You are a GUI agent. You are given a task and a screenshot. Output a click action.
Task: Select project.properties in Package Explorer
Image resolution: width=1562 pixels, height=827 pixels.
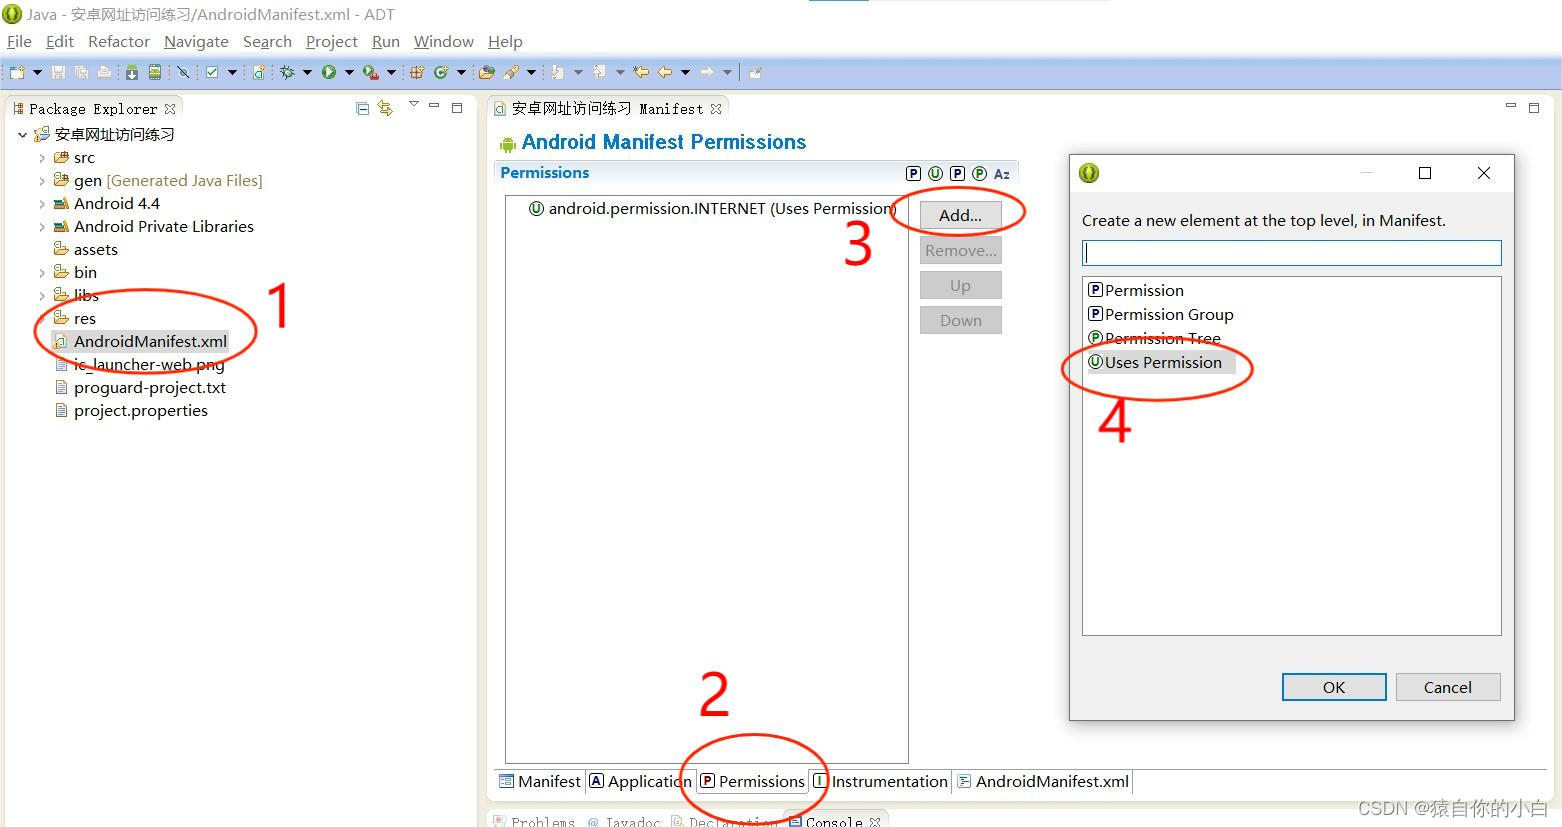[131, 410]
